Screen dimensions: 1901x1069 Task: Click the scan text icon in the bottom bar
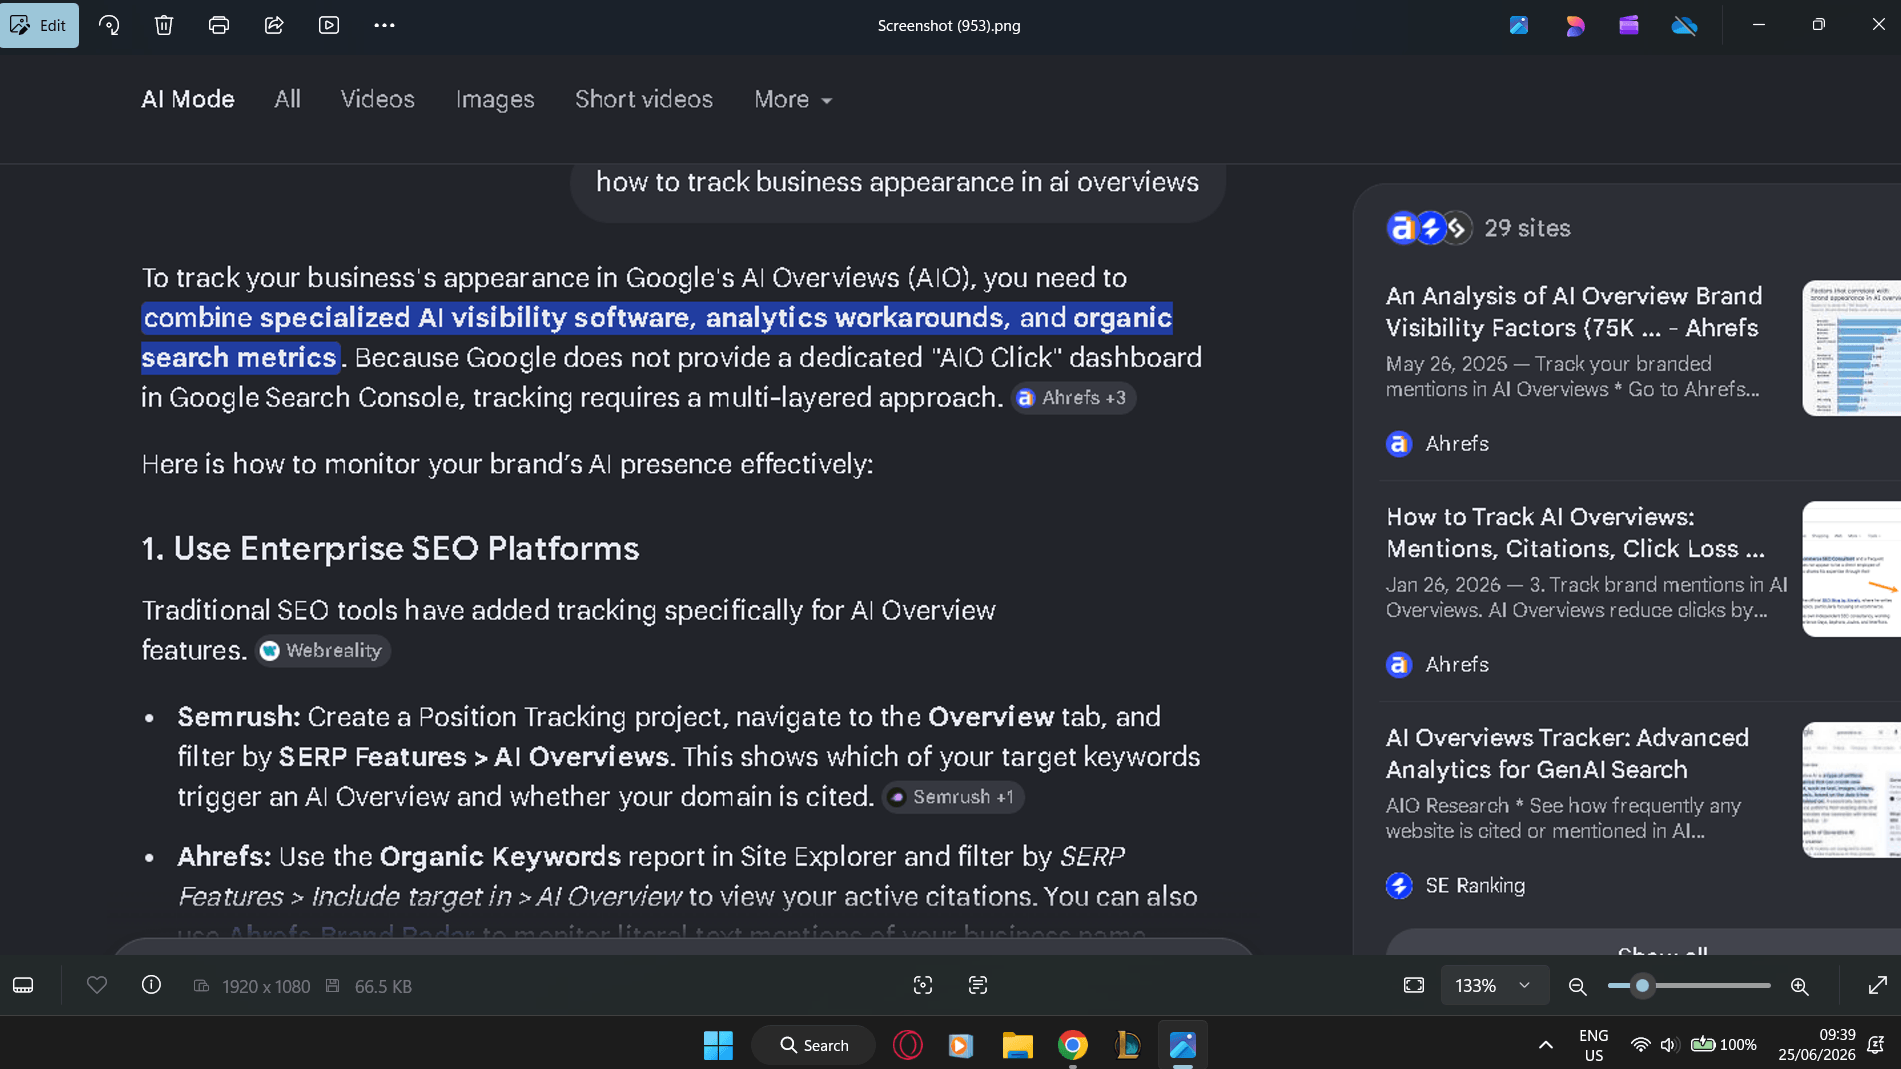[x=978, y=986]
